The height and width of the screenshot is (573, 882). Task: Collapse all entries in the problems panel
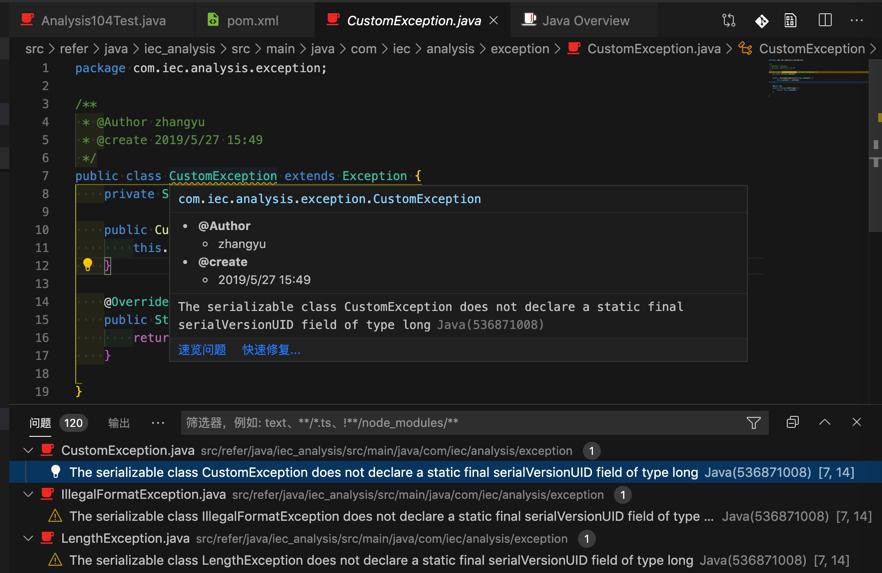792,423
